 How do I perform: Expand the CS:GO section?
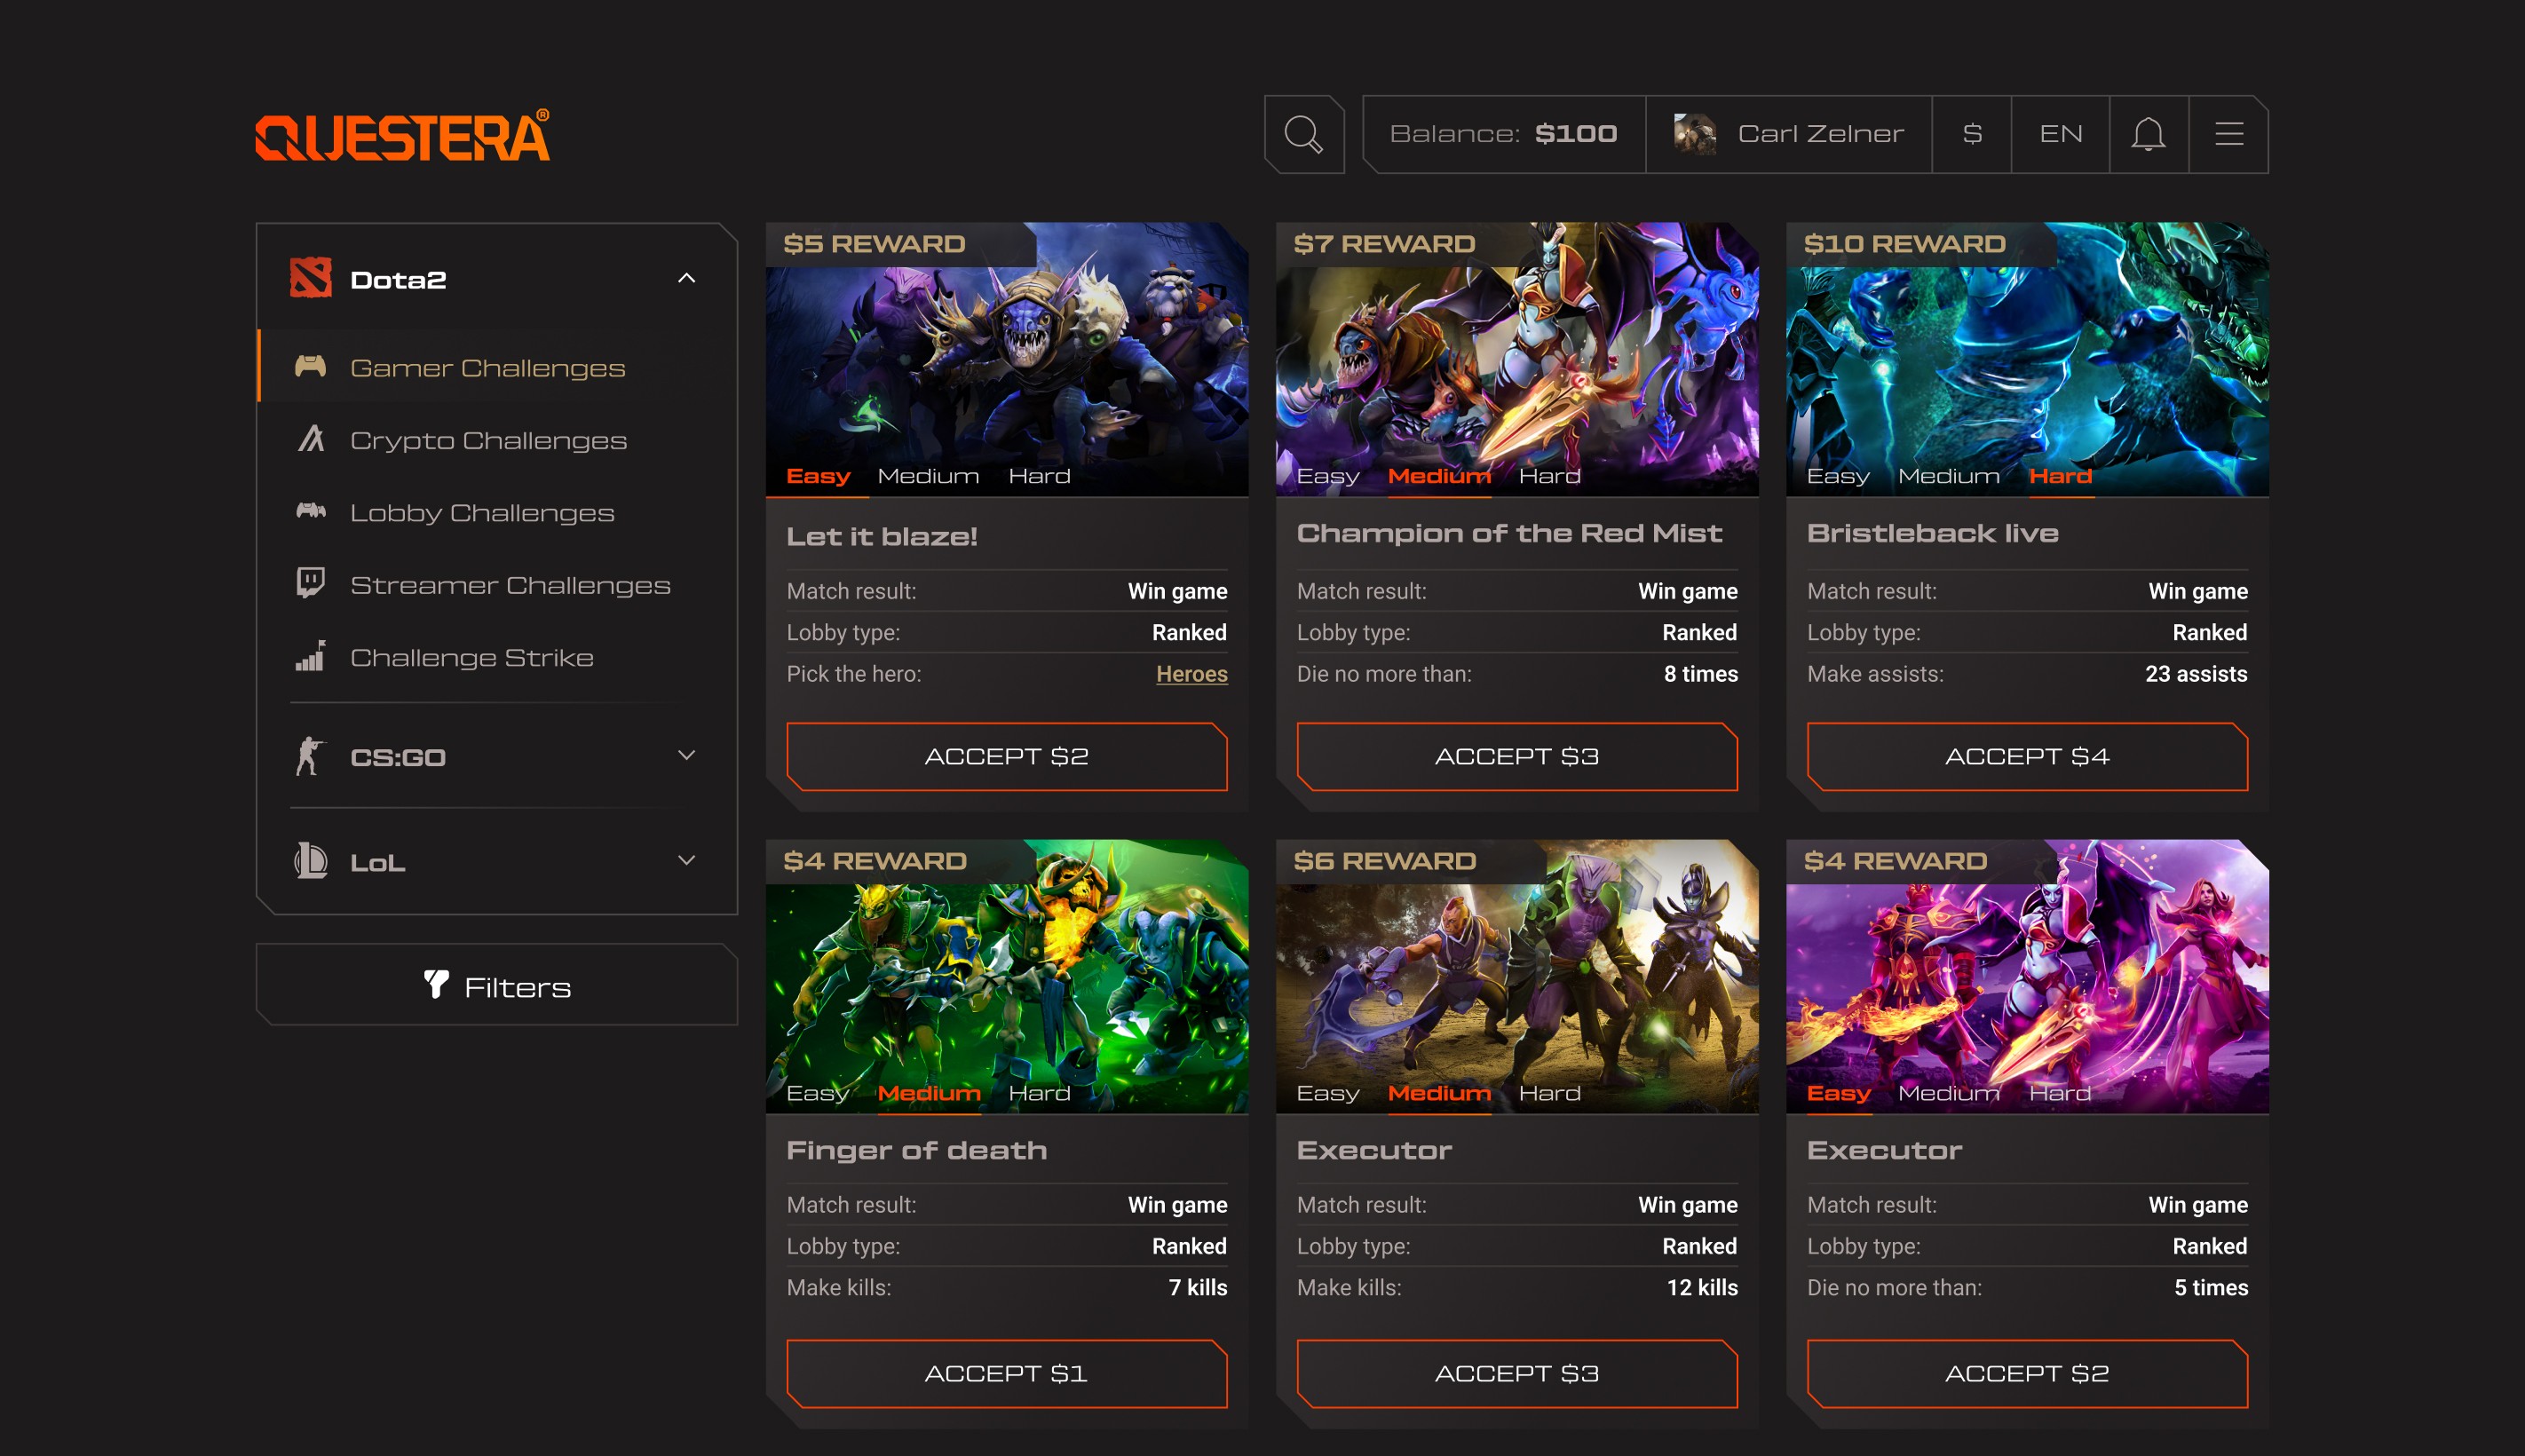(686, 756)
